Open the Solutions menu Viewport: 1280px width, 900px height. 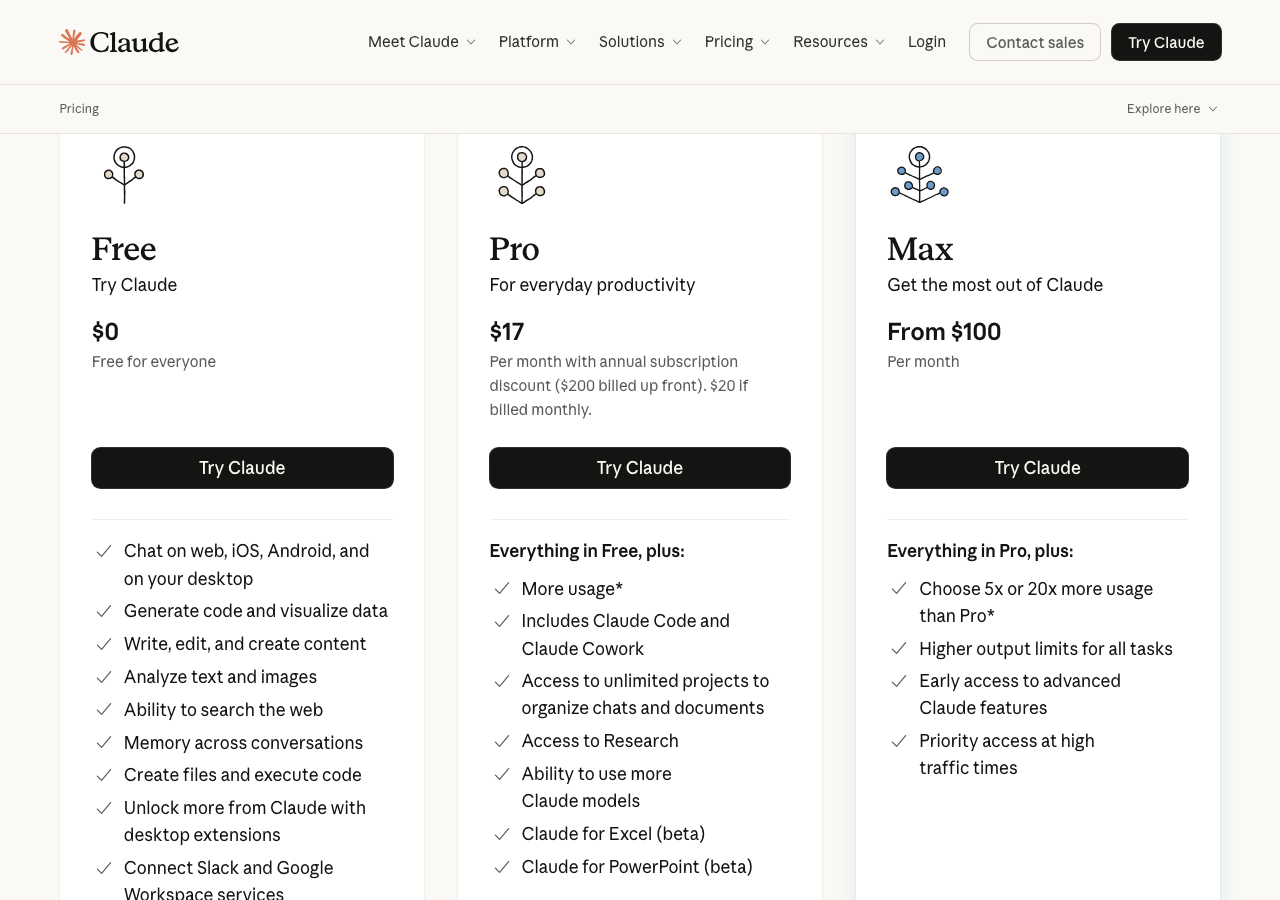click(640, 42)
